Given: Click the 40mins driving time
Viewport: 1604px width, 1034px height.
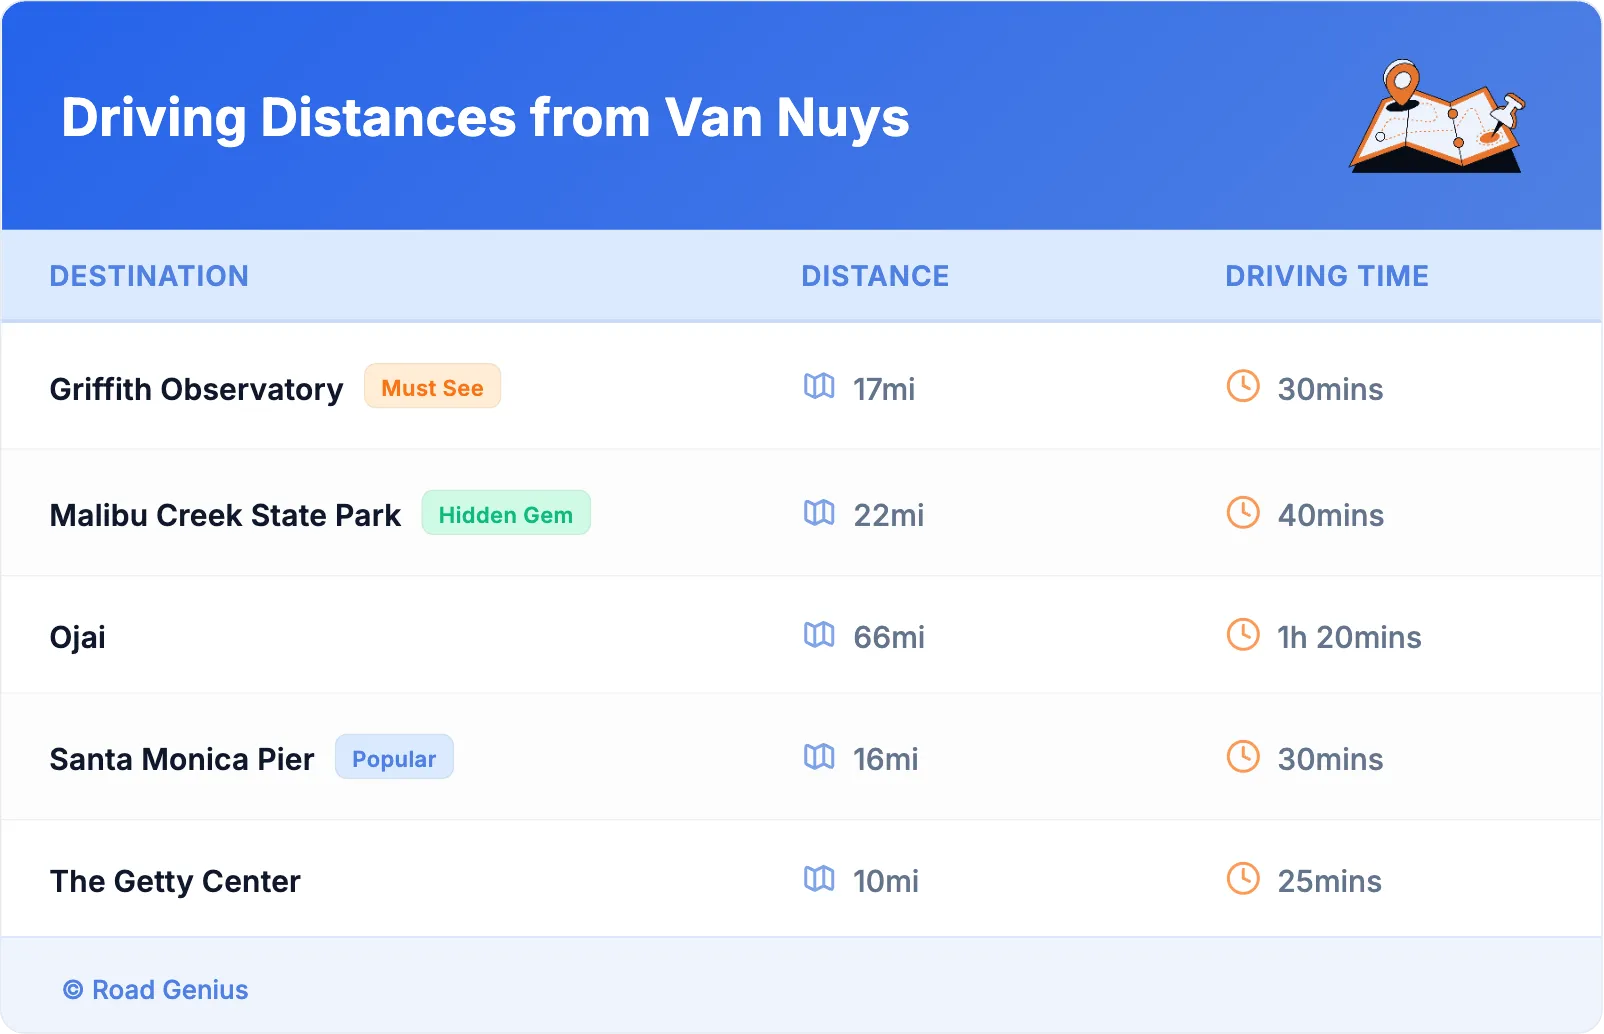Looking at the screenshot, I should point(1331,515).
